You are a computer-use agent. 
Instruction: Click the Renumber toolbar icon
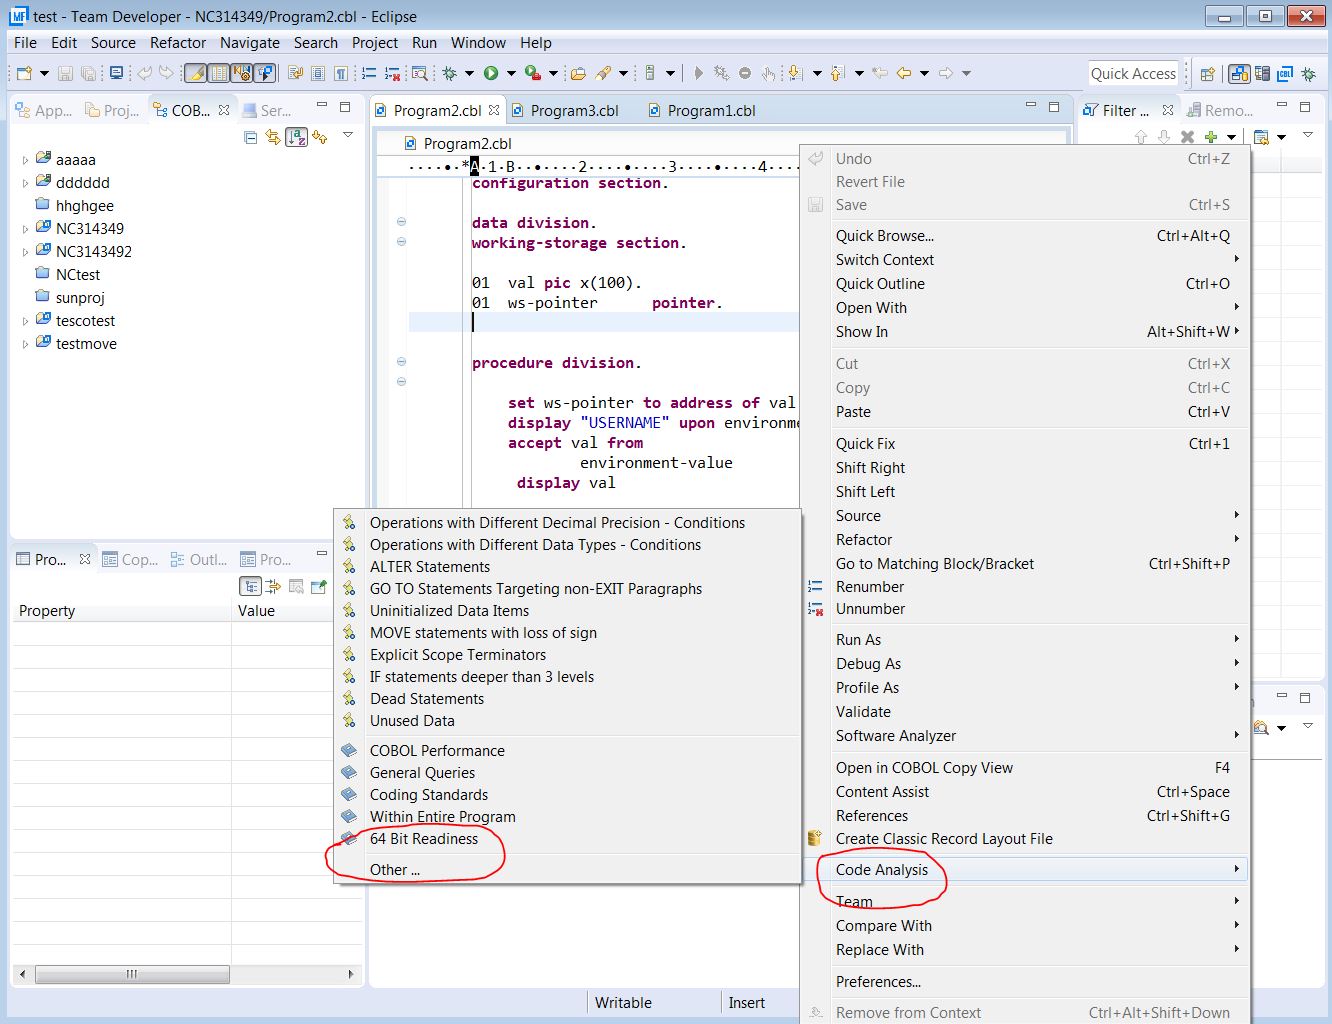click(369, 73)
